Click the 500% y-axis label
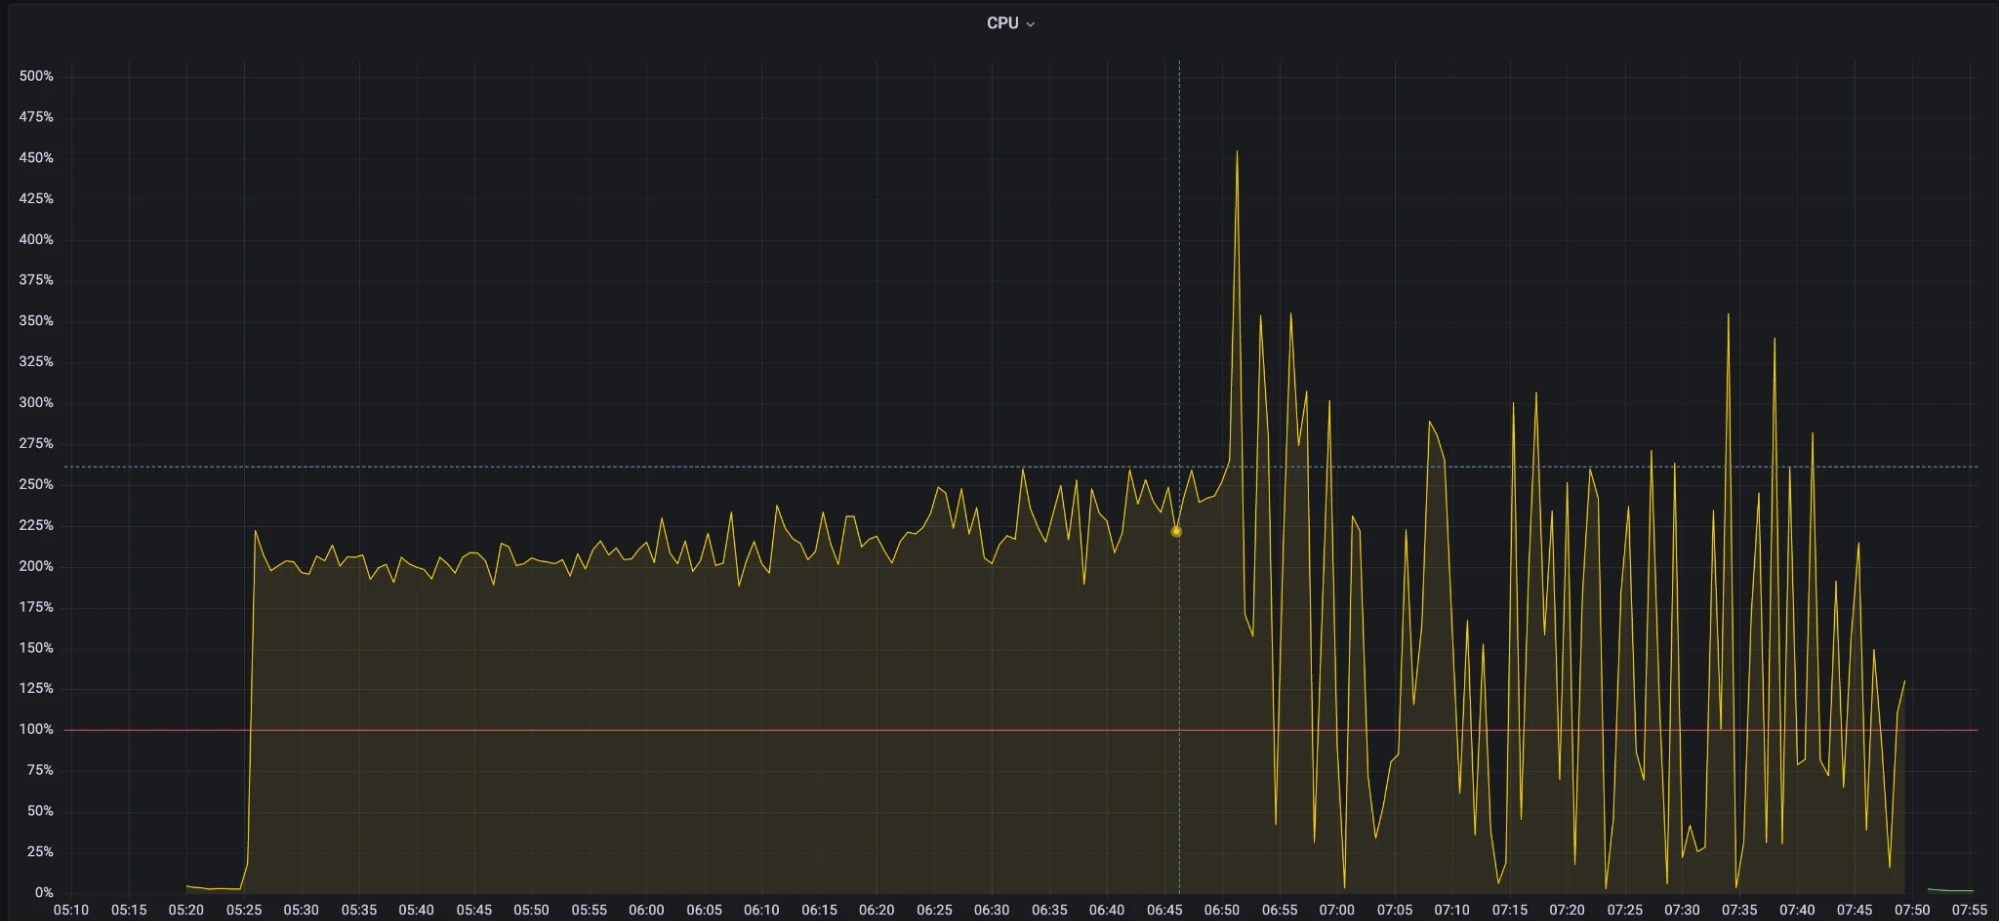 tap(36, 76)
